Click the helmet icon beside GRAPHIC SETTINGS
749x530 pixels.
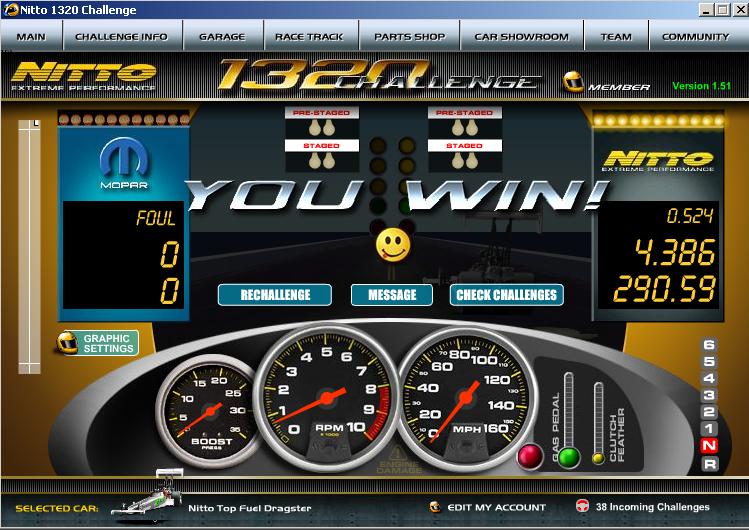(x=67, y=342)
